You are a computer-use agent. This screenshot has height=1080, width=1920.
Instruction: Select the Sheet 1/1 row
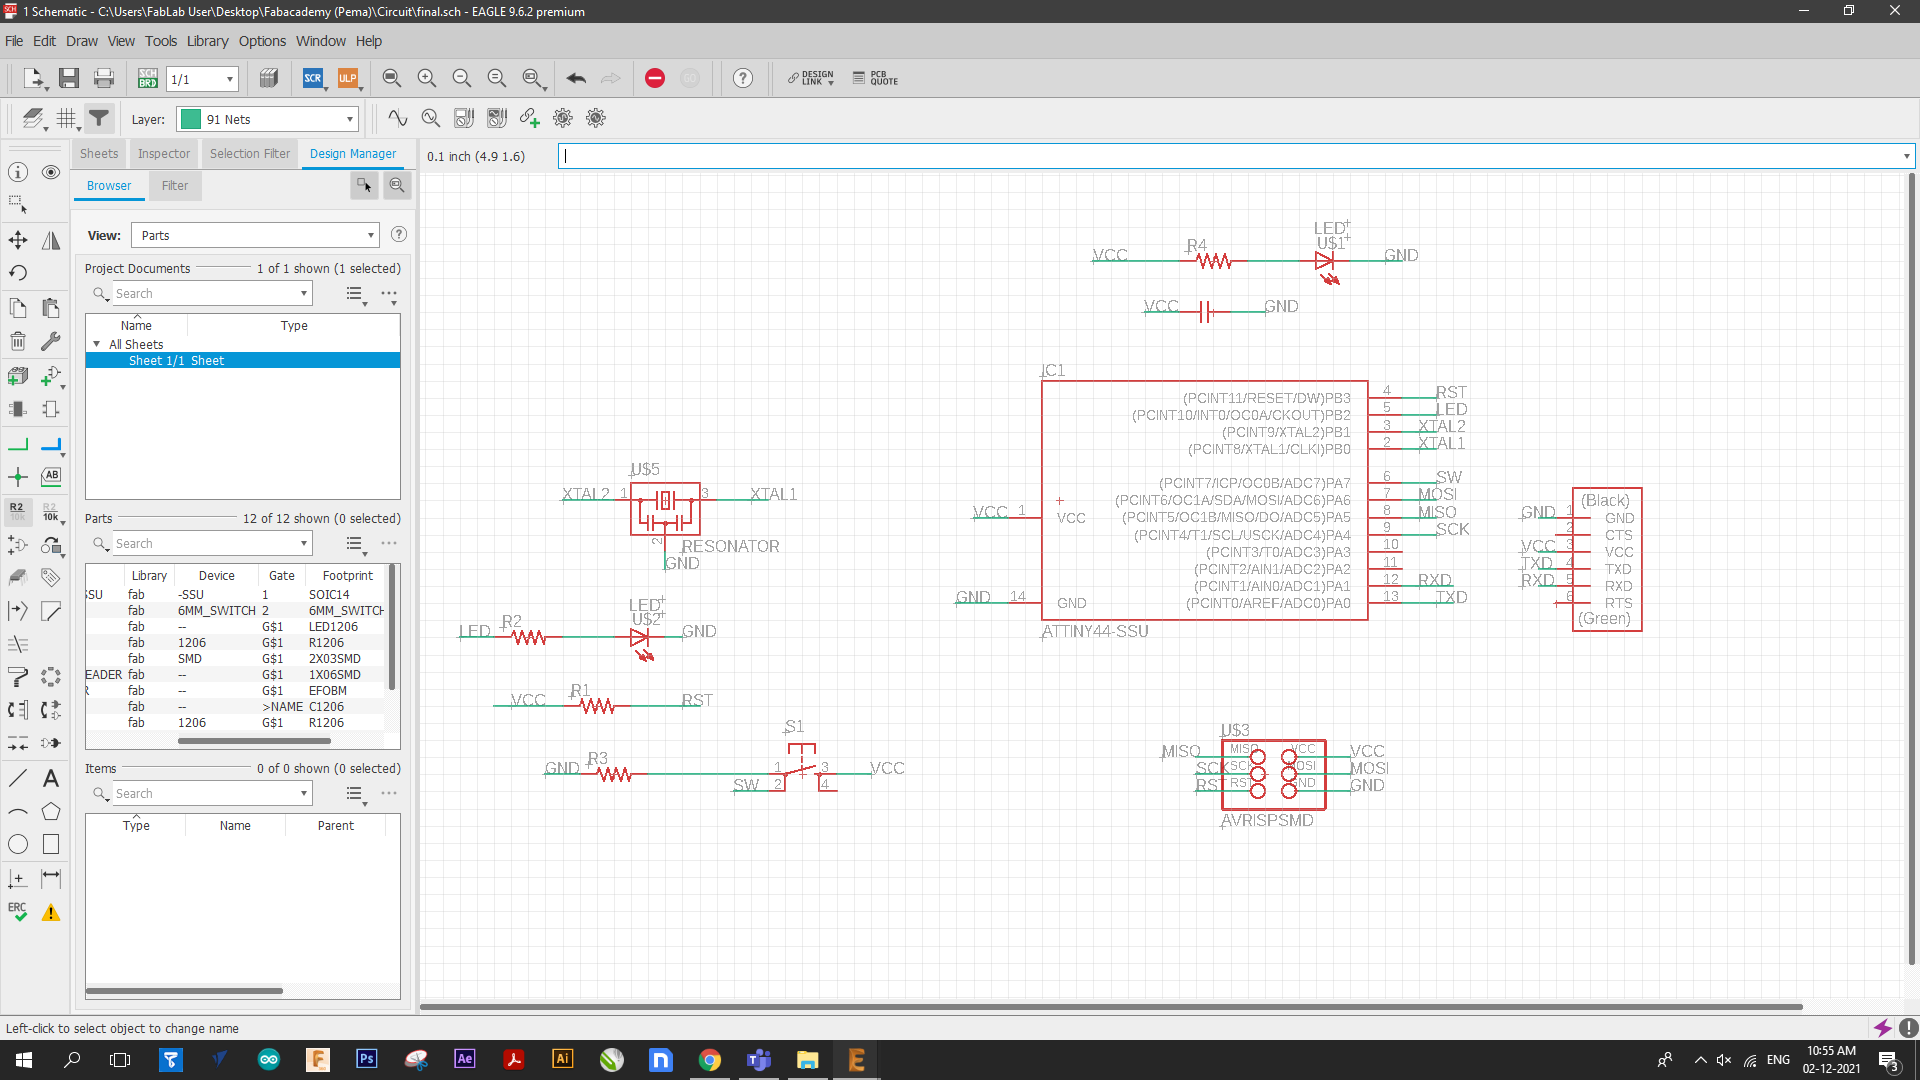243,360
